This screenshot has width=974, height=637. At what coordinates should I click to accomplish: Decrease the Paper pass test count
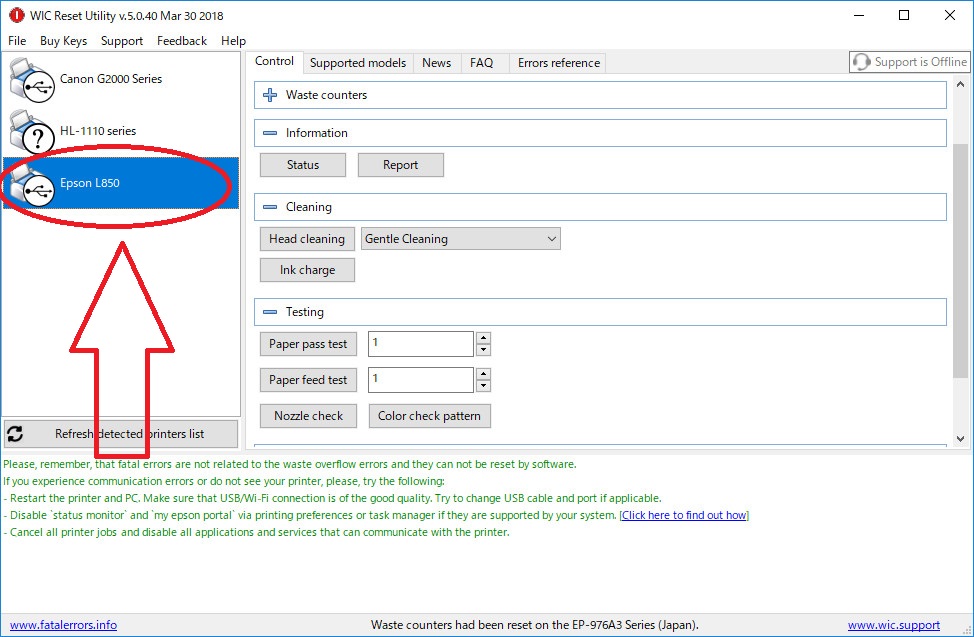click(x=483, y=350)
